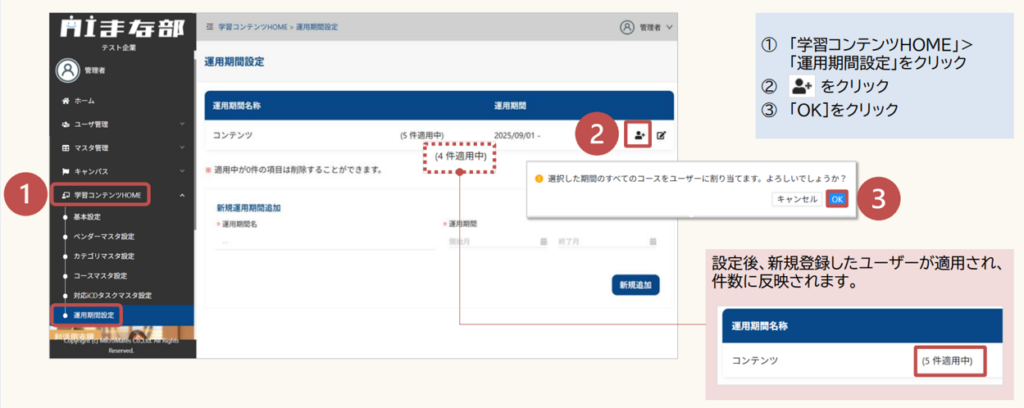Click the 運用期間名 text input field

(x=320, y=242)
